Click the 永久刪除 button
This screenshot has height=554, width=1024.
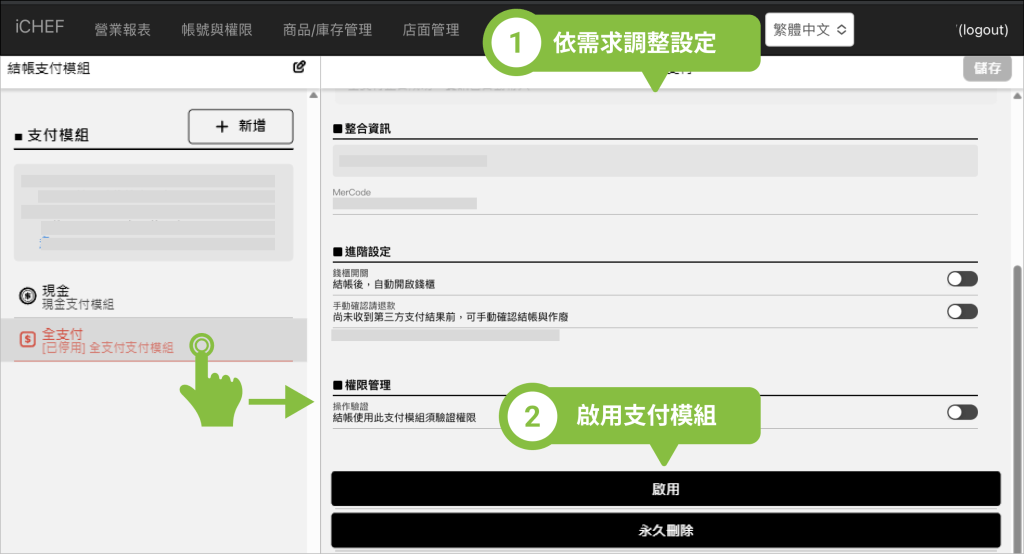coord(665,530)
